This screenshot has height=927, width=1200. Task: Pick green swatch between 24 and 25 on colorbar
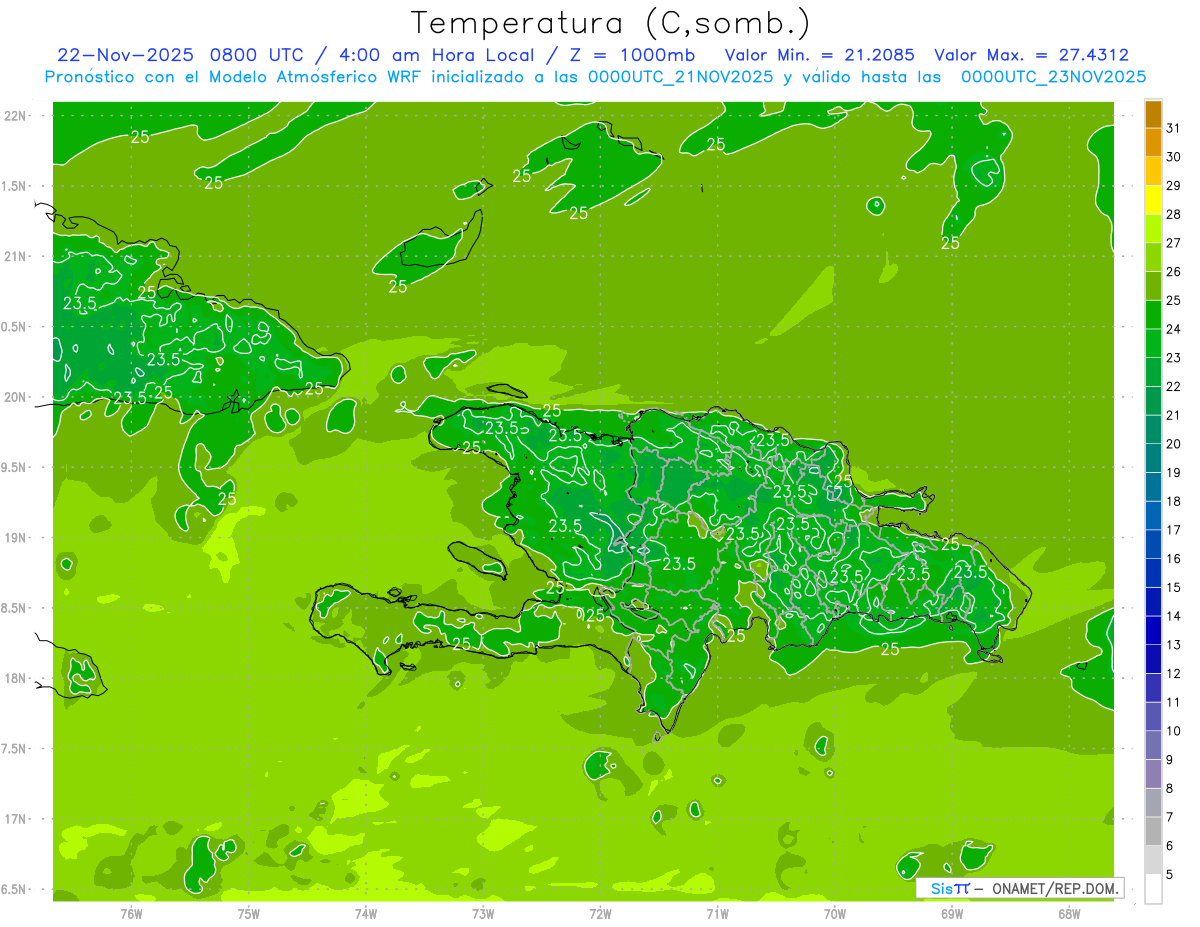(x=1153, y=315)
